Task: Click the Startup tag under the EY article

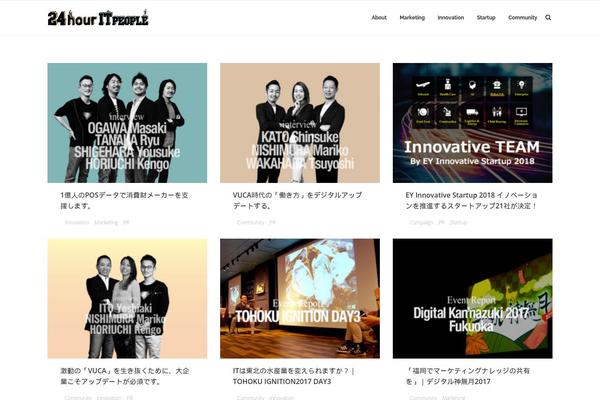Action: (458, 222)
